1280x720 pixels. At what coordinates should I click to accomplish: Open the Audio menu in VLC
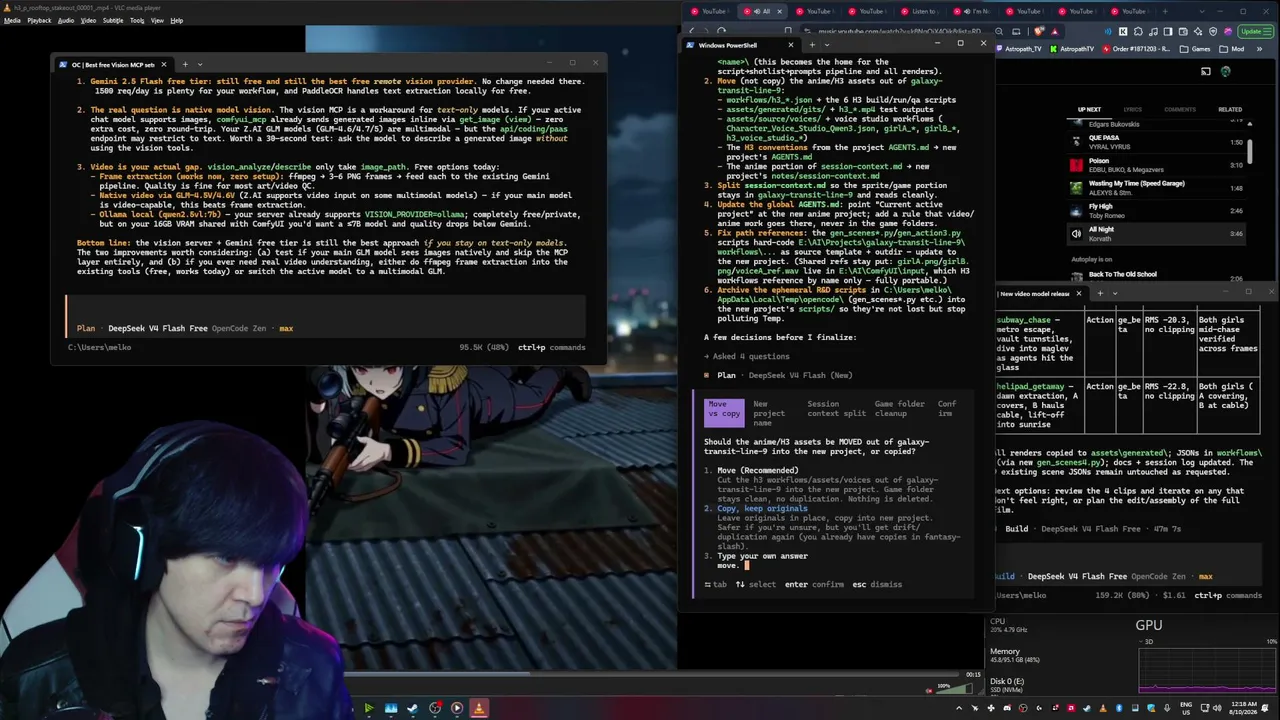[66, 20]
